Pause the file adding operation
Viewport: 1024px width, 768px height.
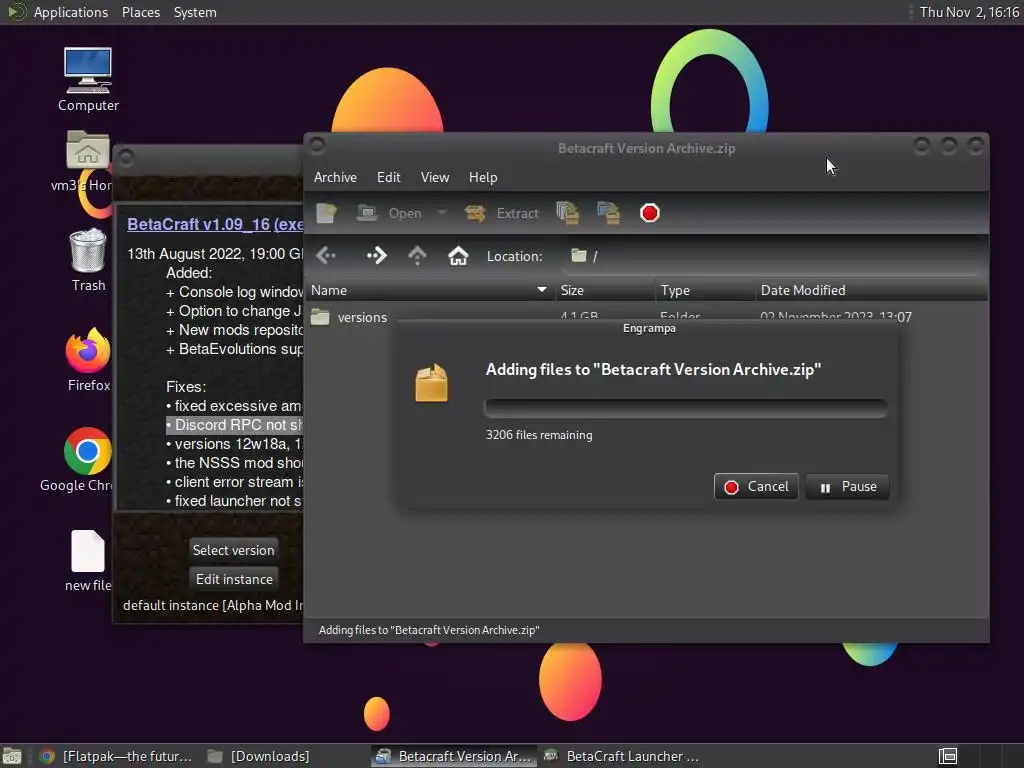tap(848, 487)
